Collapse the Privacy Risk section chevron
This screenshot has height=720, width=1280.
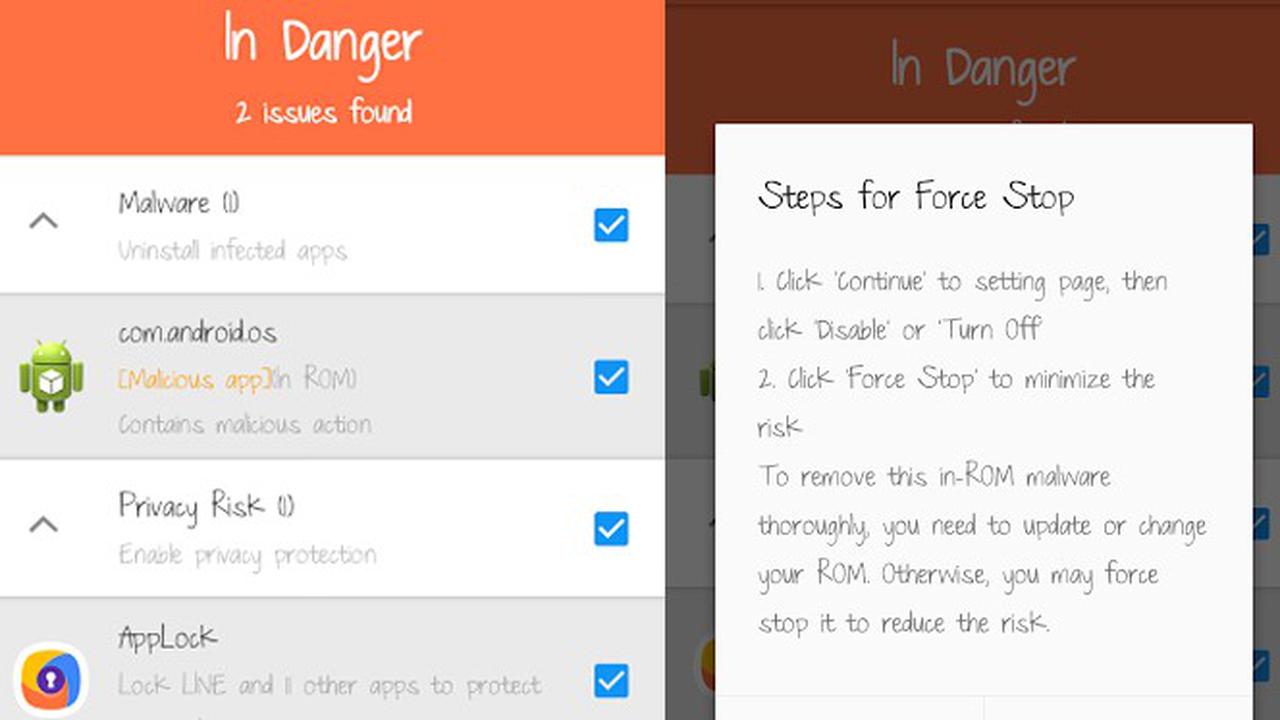(x=43, y=524)
